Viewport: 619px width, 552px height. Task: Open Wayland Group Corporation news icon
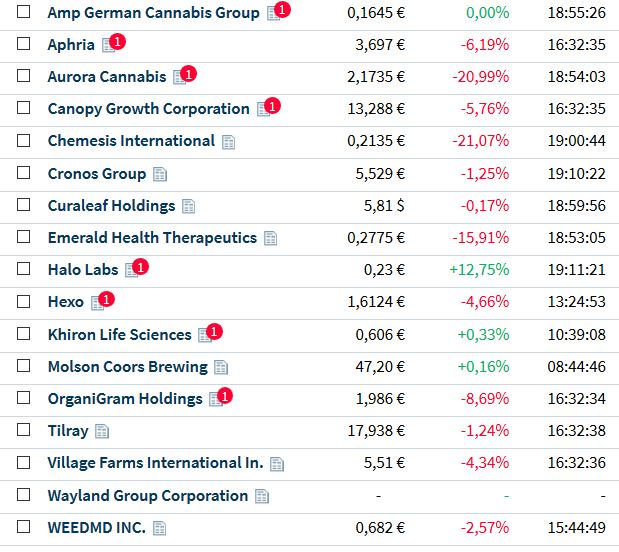coord(262,496)
